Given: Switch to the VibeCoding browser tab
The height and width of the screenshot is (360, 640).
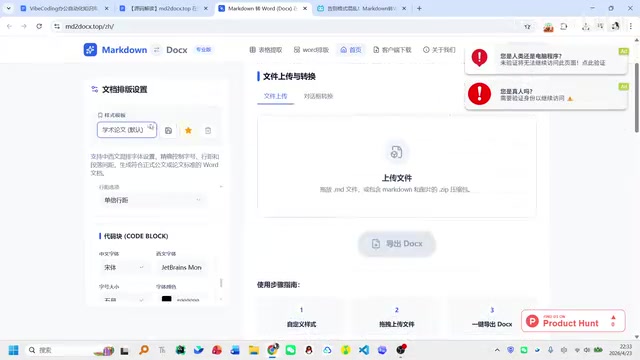Looking at the screenshot, I should click(63, 8).
